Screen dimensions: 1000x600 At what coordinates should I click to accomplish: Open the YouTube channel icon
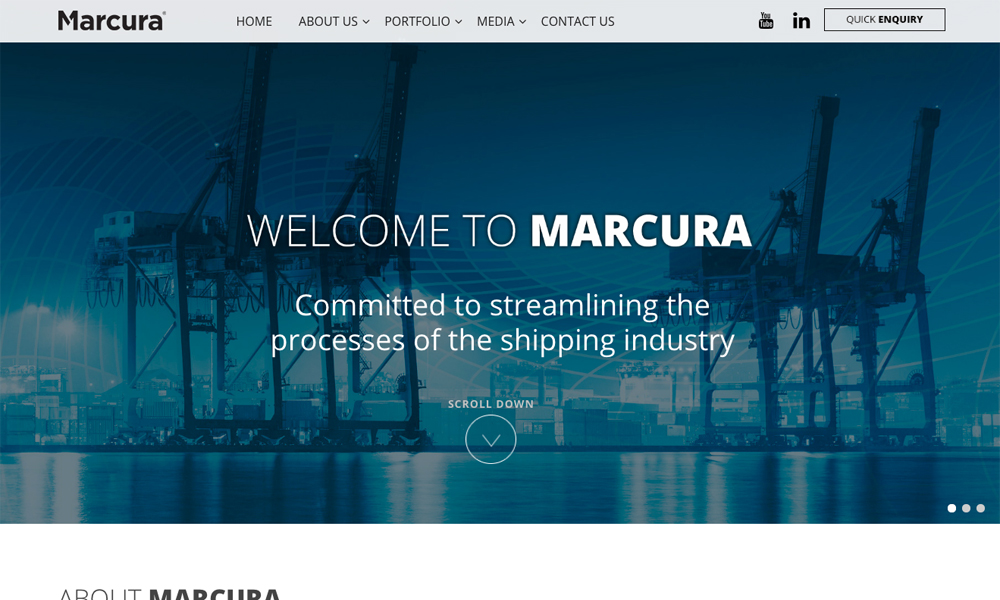tap(766, 20)
